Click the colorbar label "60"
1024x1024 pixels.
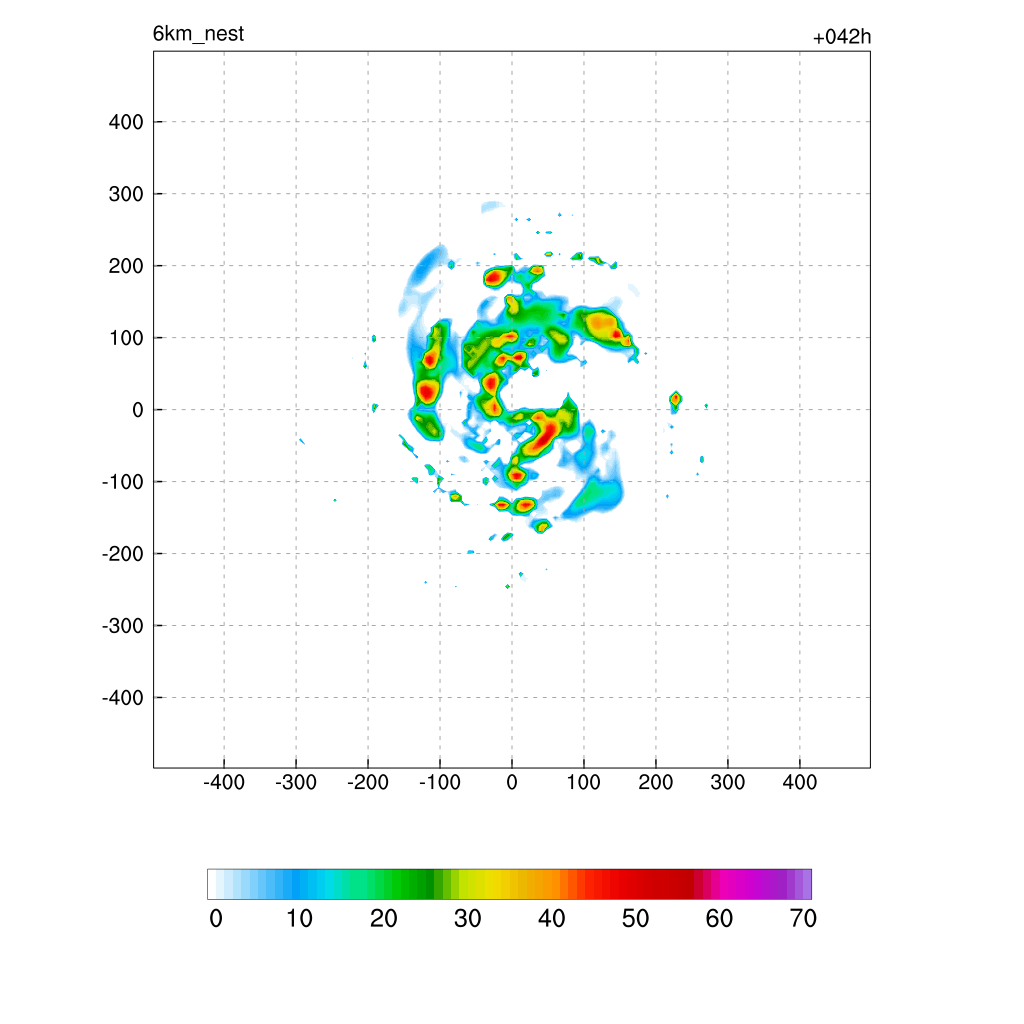[x=719, y=919]
